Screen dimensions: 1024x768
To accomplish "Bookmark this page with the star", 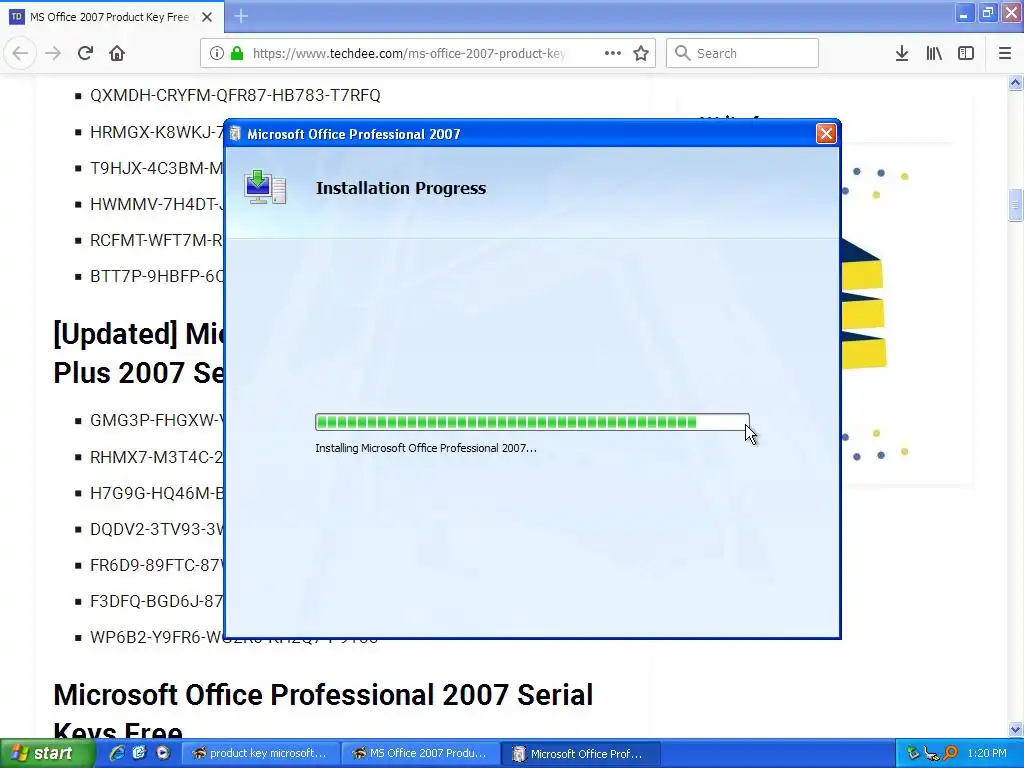I will coord(641,53).
